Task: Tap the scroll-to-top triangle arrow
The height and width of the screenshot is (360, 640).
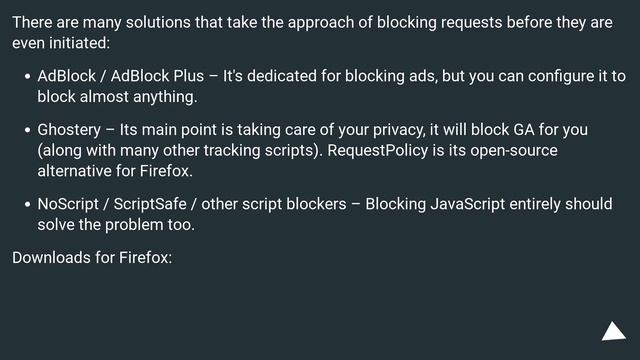Action: point(613,331)
